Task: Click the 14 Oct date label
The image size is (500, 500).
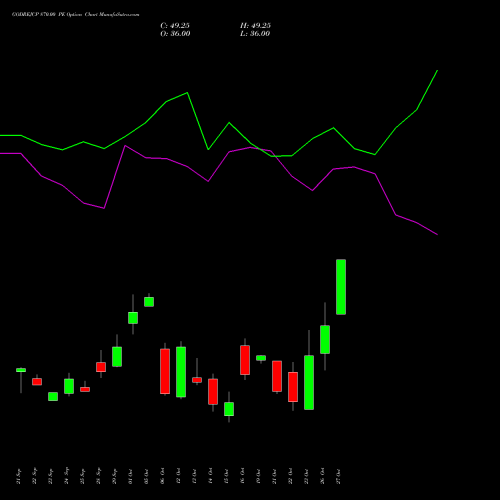Action: (210, 476)
